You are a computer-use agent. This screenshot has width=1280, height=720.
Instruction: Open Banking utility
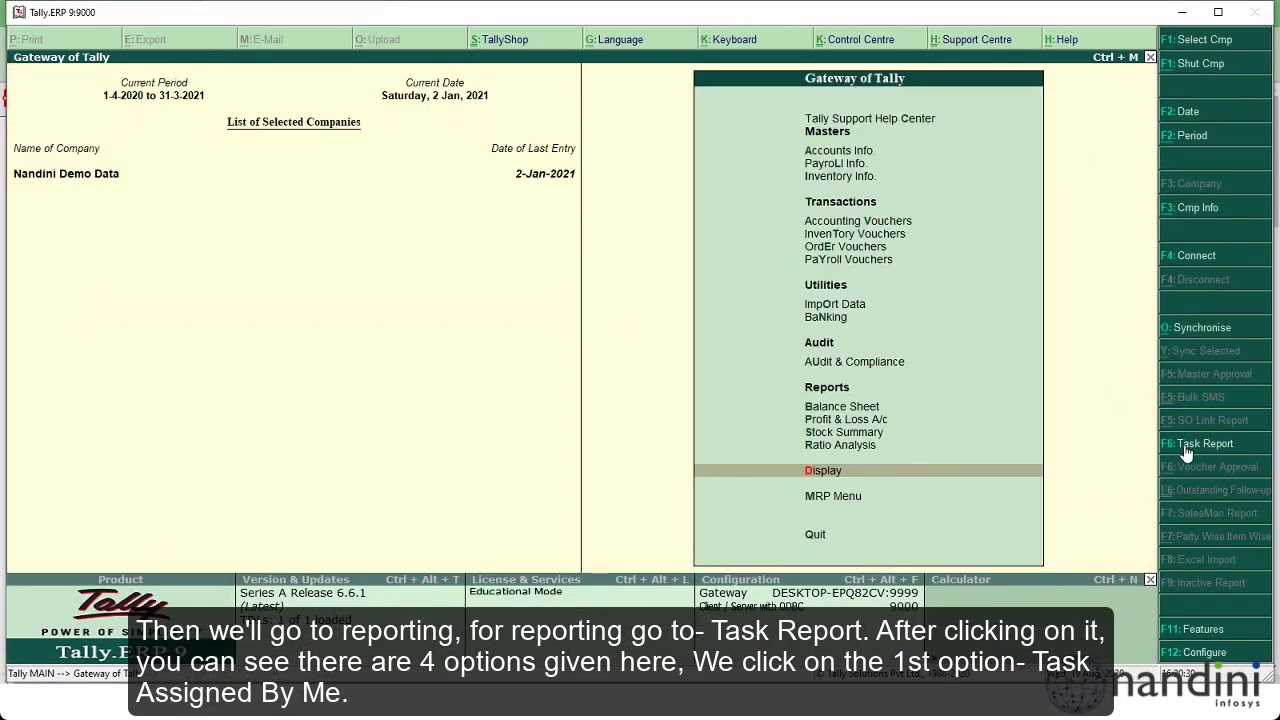(x=826, y=318)
